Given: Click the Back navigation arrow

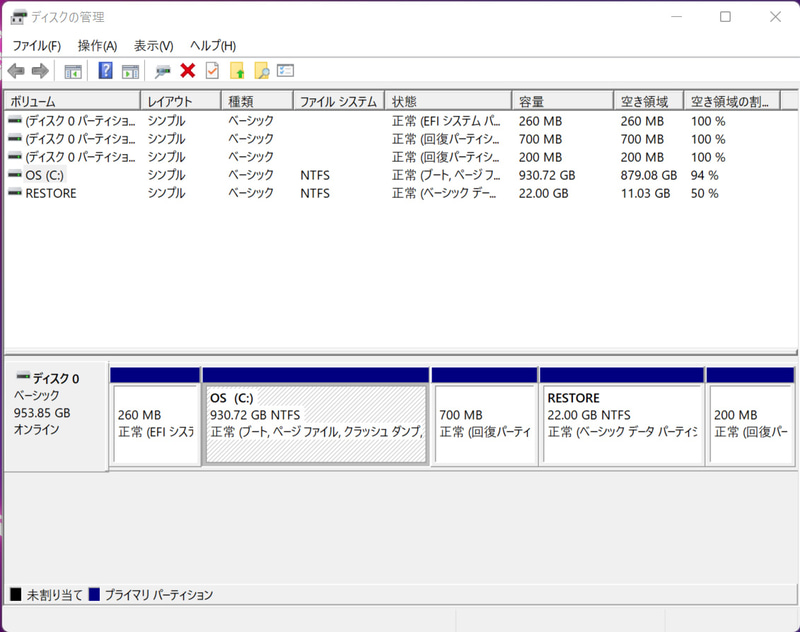Looking at the screenshot, I should tap(15, 70).
